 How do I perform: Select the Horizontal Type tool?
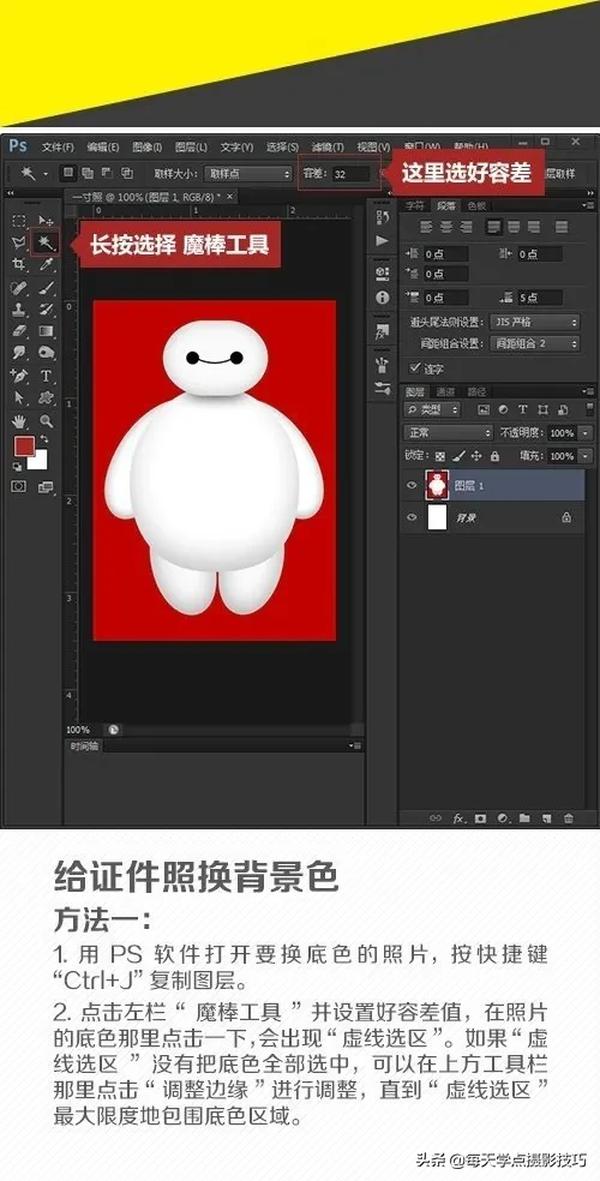point(46,375)
